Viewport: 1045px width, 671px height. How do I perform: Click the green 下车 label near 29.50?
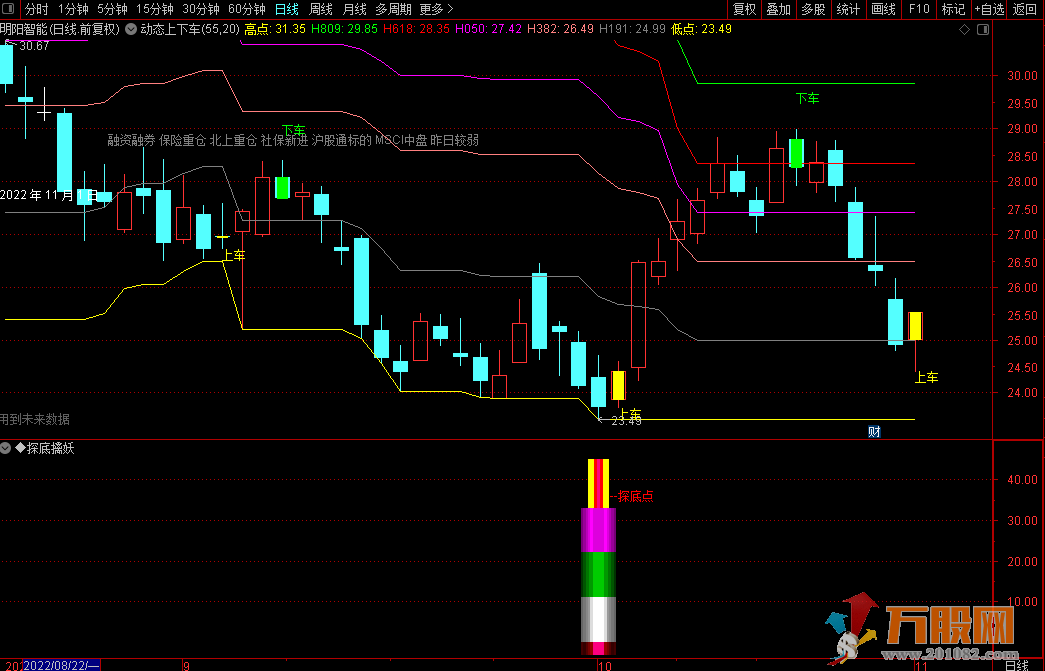808,99
